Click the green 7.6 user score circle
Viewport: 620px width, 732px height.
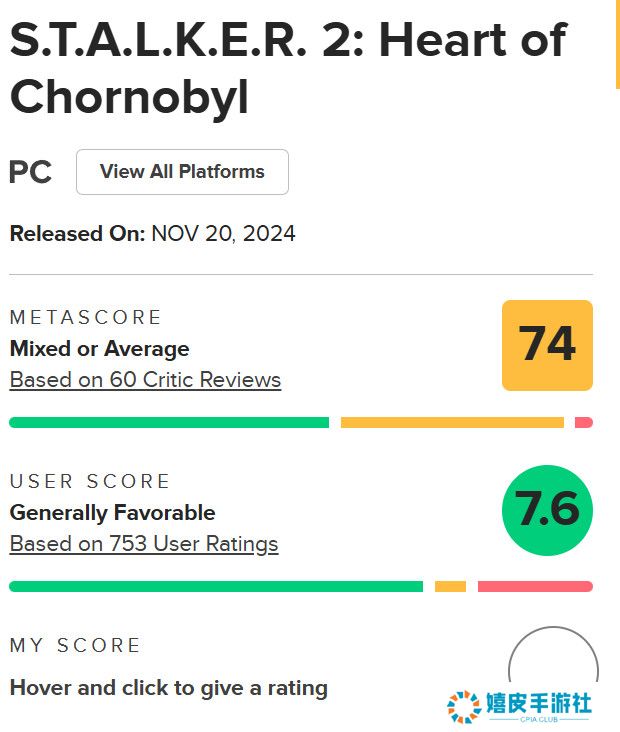click(547, 510)
